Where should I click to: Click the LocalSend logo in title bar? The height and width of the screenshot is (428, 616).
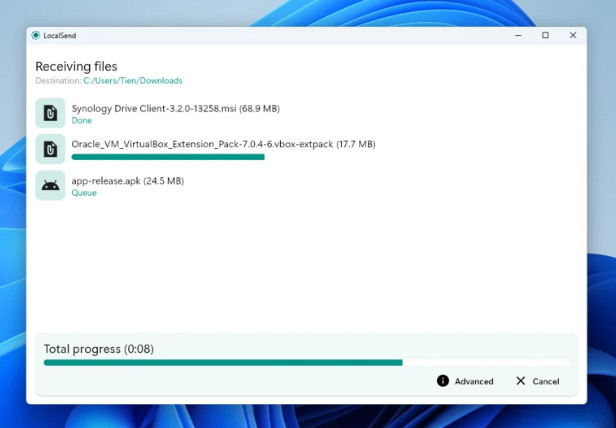[x=36, y=35]
